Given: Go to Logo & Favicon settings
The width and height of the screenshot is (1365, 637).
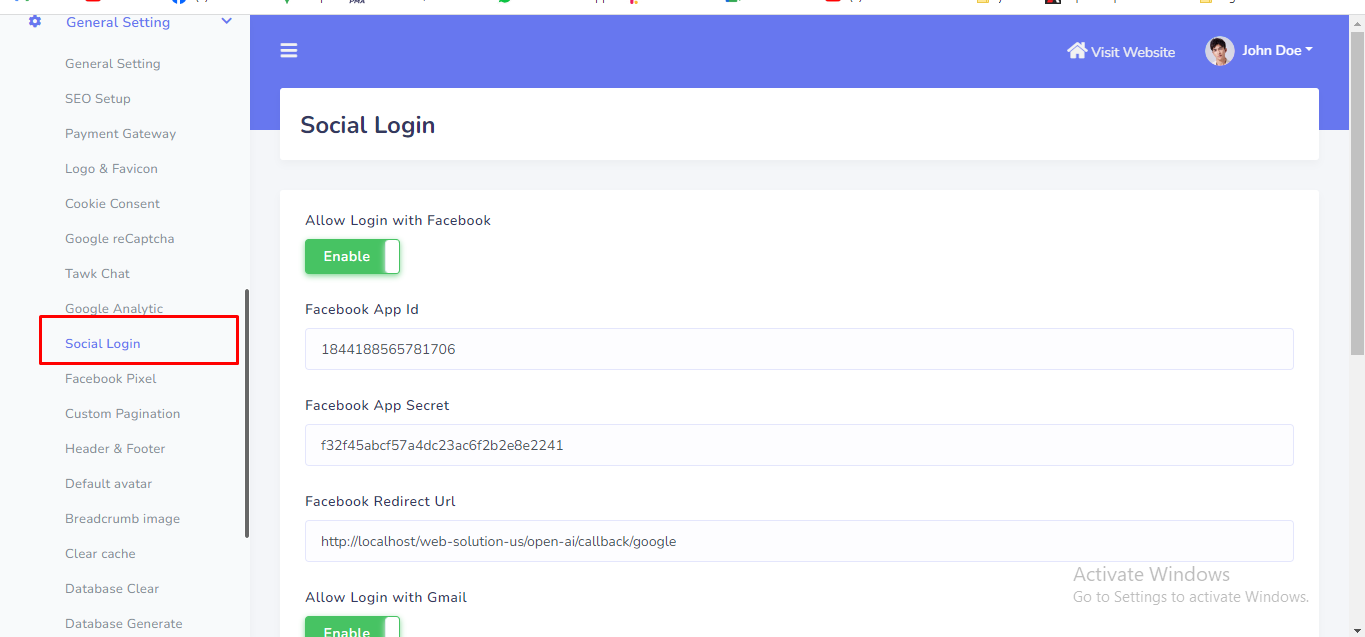Looking at the screenshot, I should (x=111, y=169).
